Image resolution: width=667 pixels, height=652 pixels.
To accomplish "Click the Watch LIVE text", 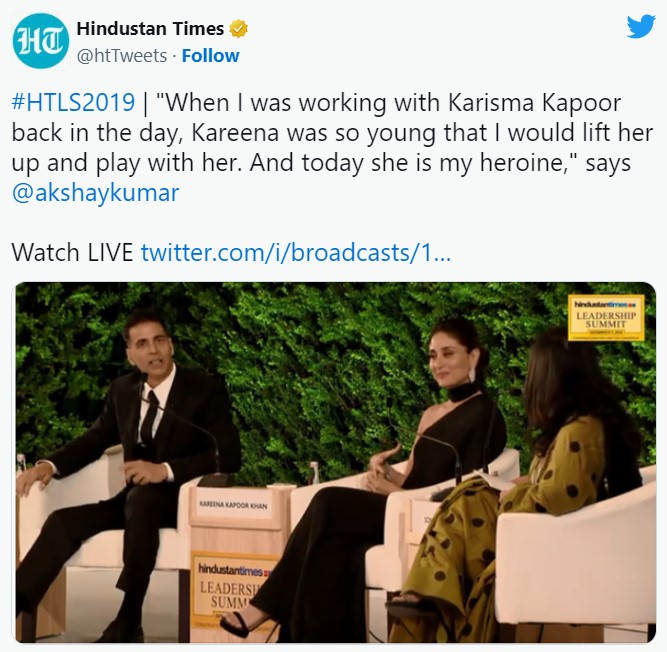I will [x=72, y=253].
